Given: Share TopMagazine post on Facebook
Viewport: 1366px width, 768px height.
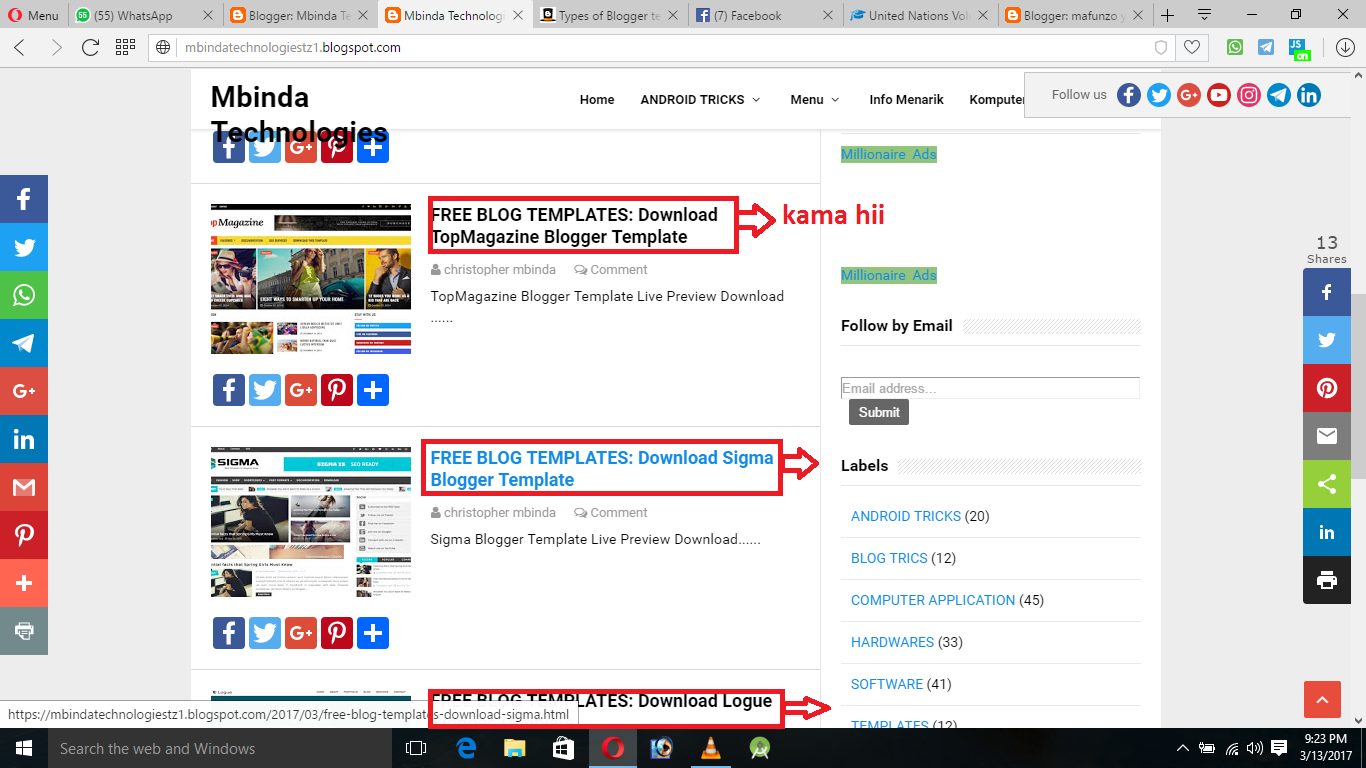Looking at the screenshot, I should click(x=229, y=390).
